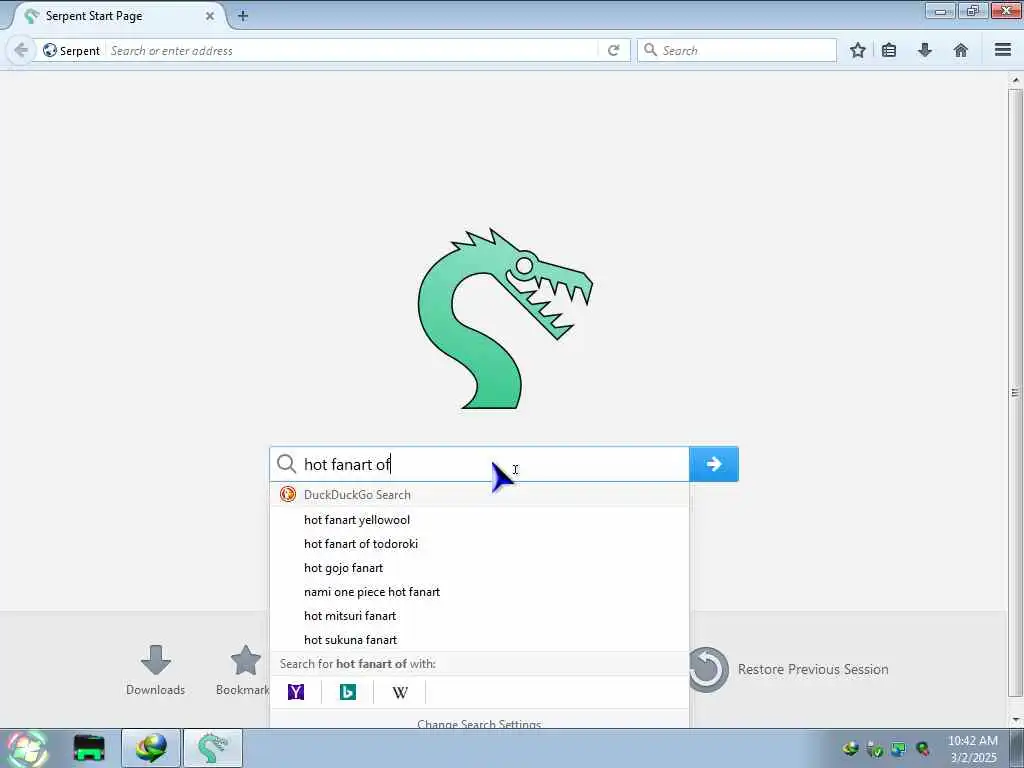This screenshot has height=768, width=1024.
Task: Click the first system tray icon
Action: [x=850, y=749]
